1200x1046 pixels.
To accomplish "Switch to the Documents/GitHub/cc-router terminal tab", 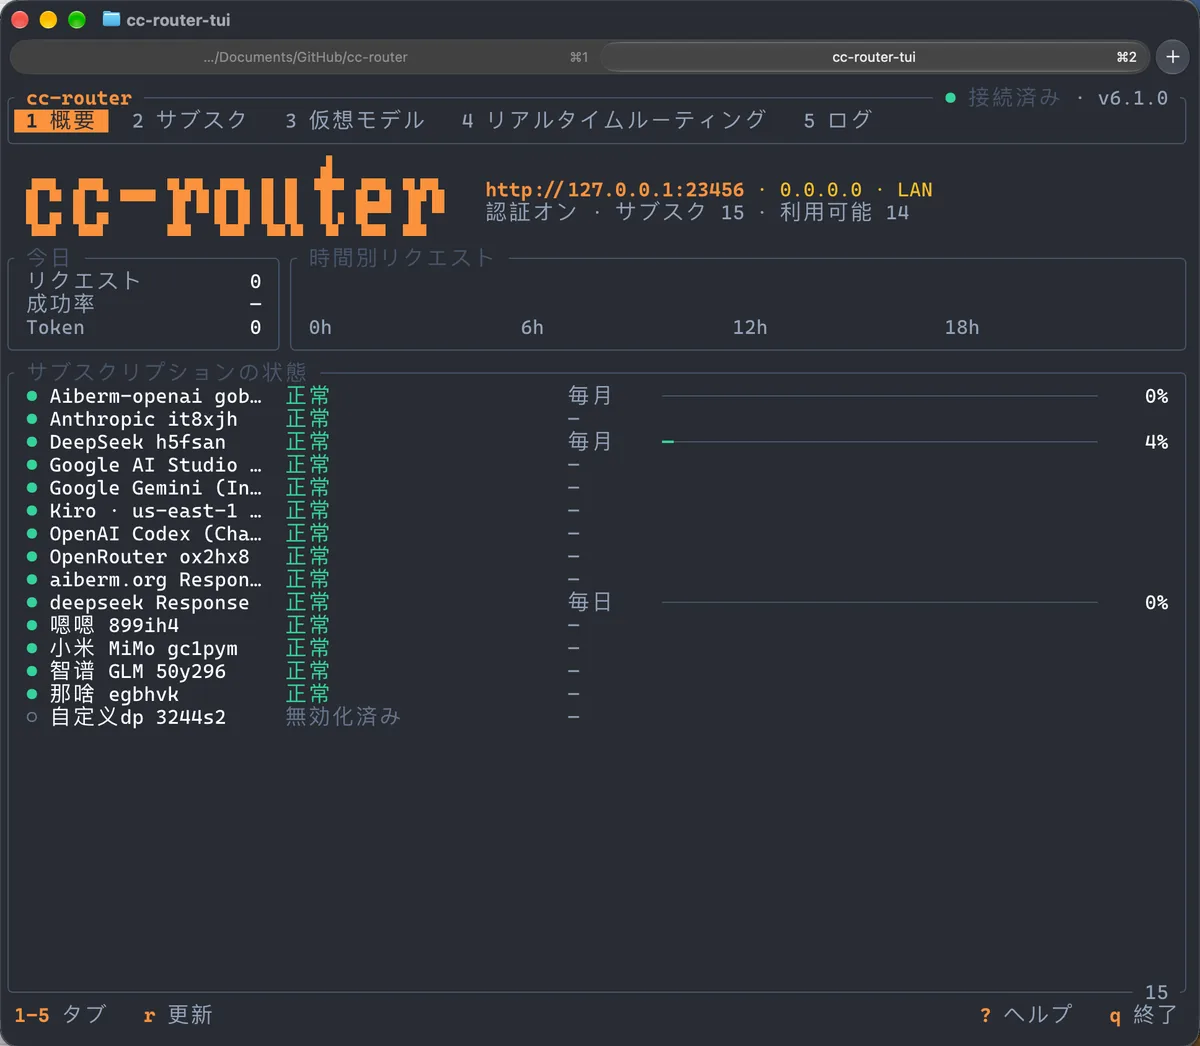I will [305, 57].
